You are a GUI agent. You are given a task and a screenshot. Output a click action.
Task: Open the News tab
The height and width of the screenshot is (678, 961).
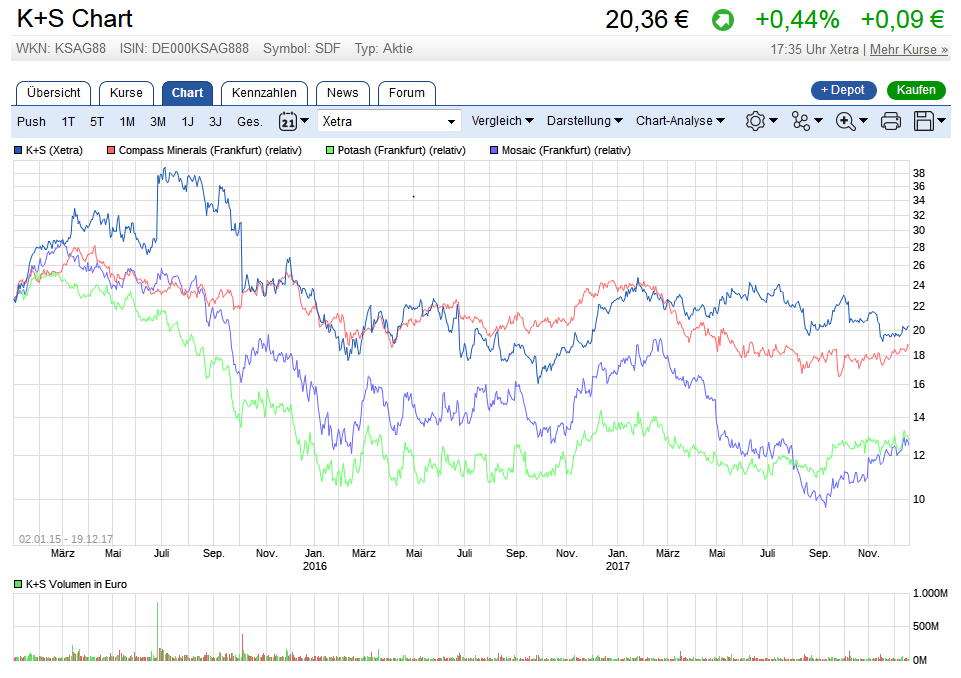[x=343, y=93]
